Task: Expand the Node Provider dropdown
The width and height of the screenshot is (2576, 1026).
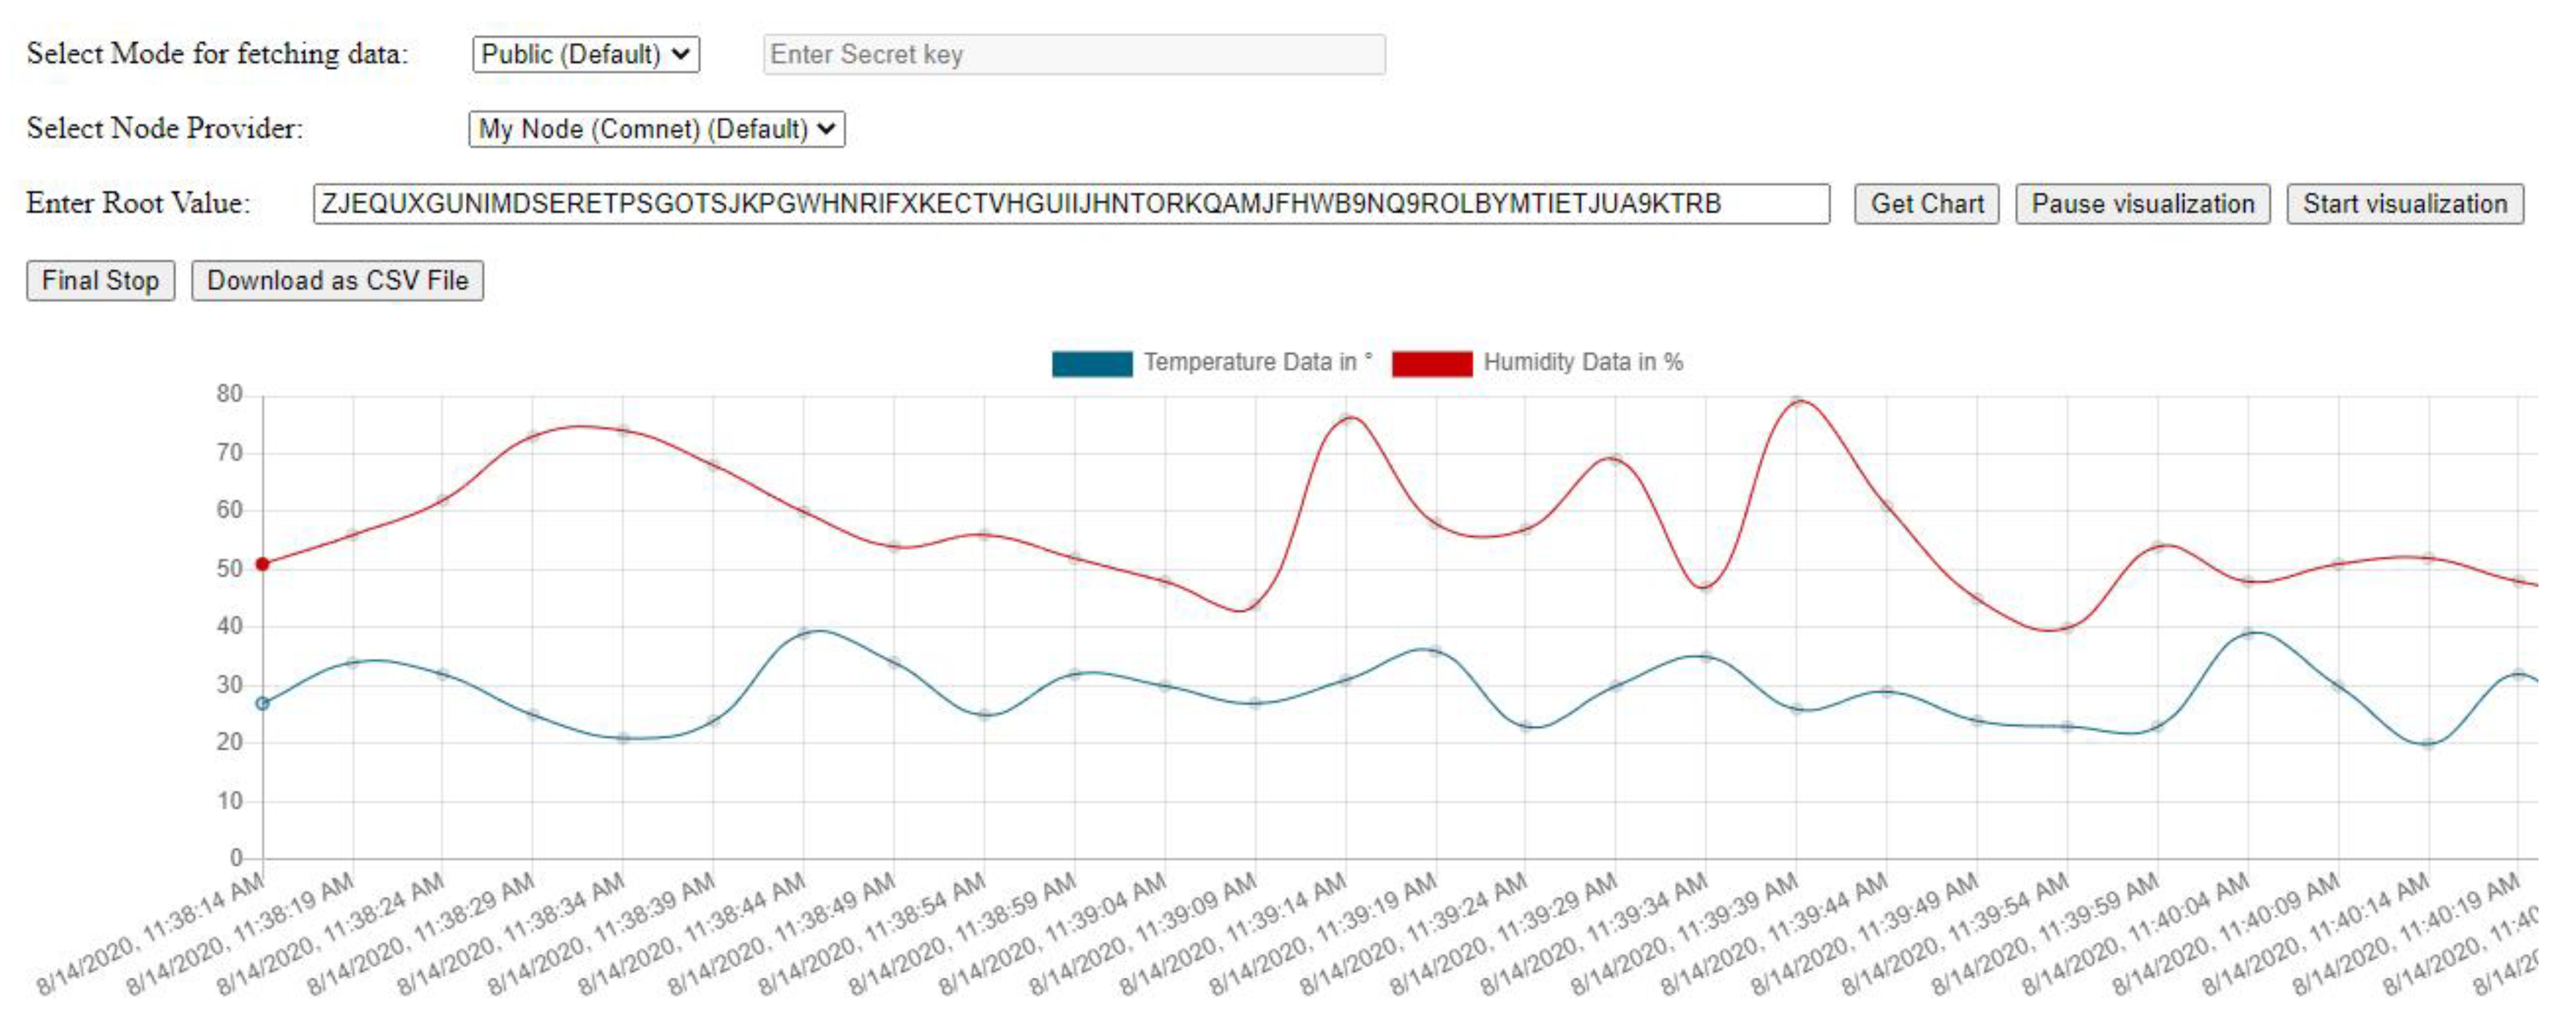Action: point(656,129)
